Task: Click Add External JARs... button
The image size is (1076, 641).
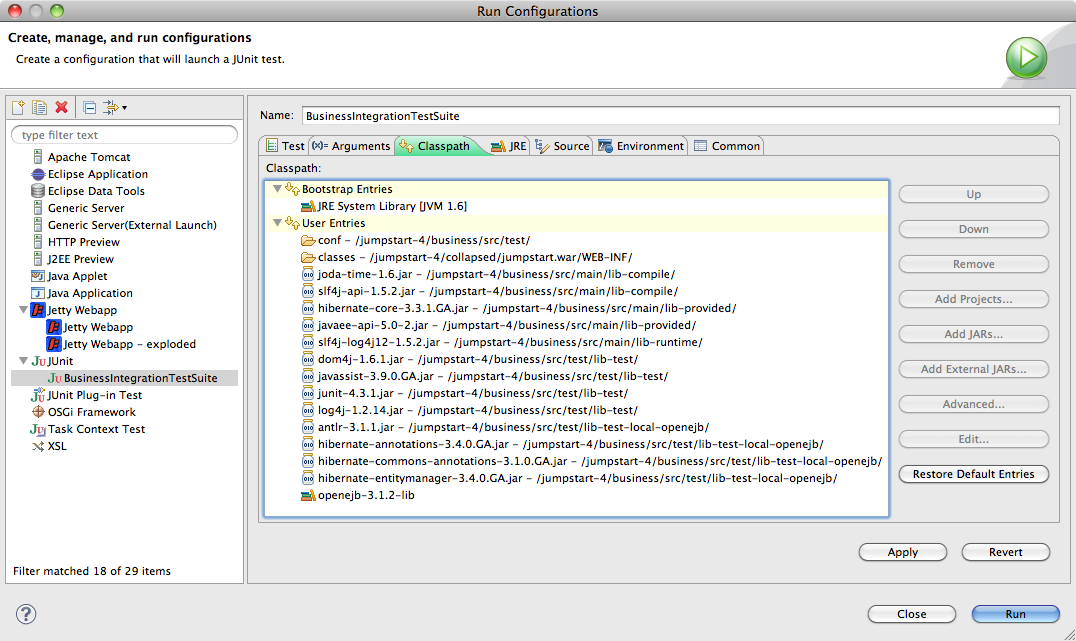Action: [973, 369]
